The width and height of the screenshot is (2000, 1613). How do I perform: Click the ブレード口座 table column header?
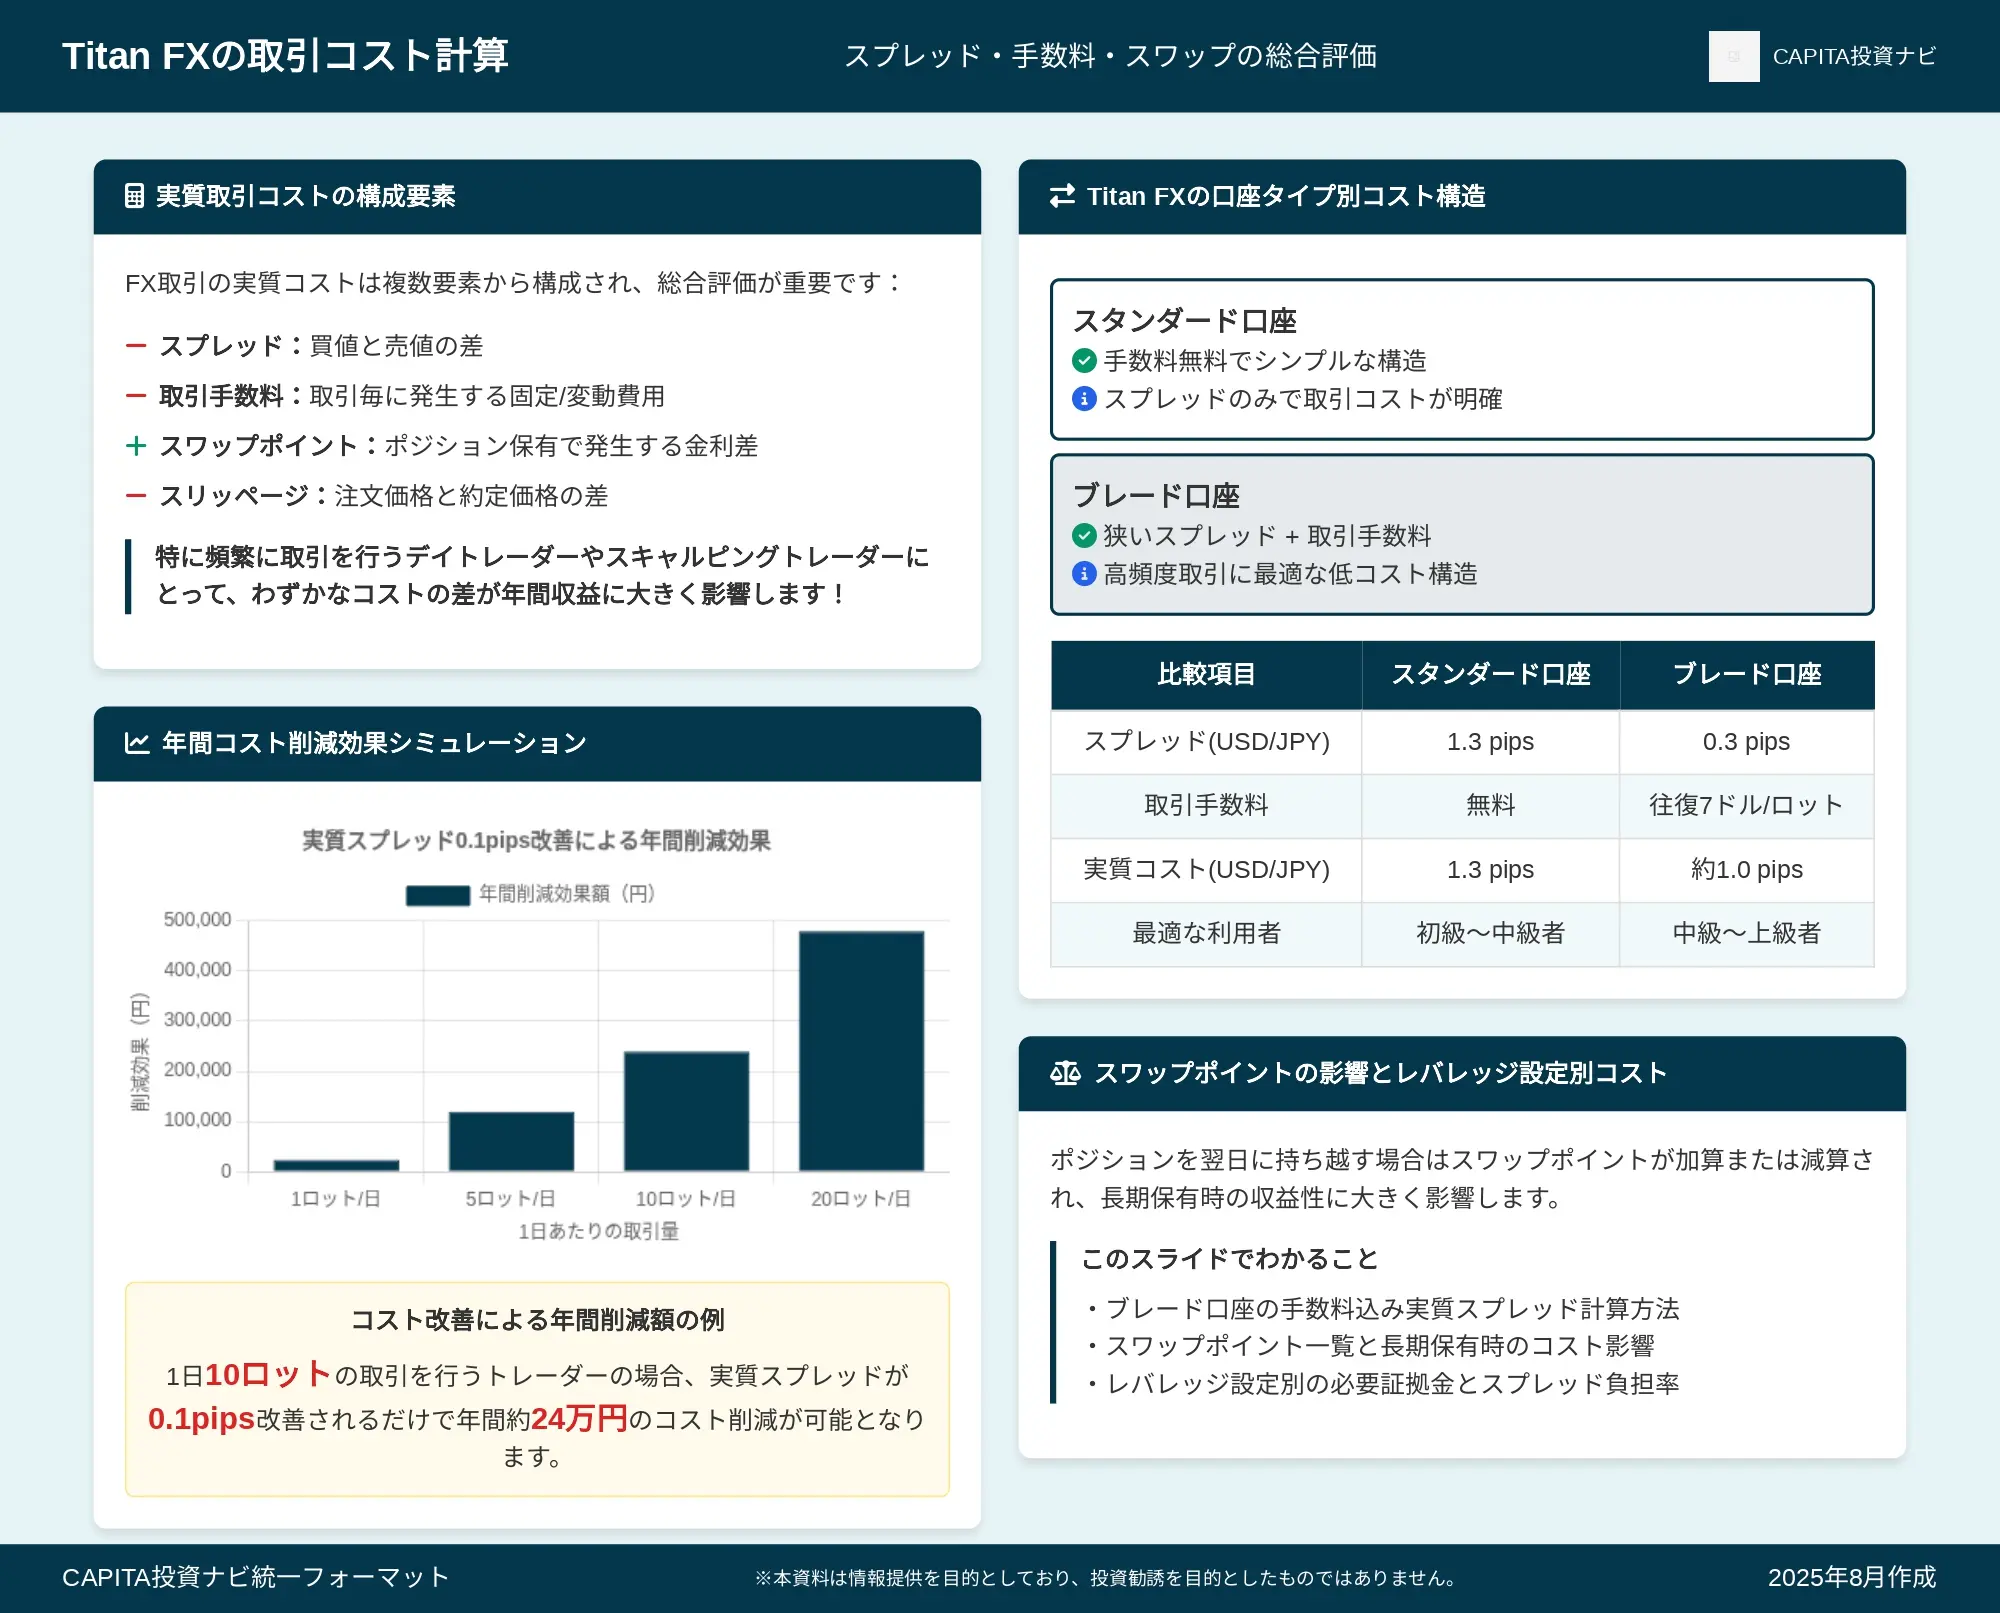point(1747,675)
